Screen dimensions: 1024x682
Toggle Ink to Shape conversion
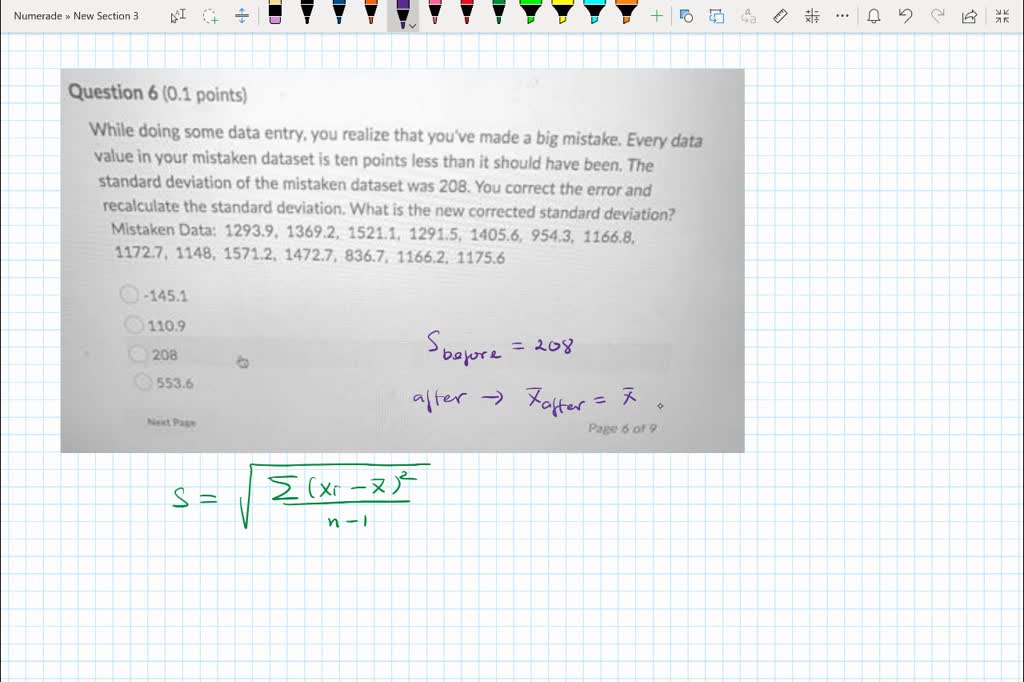[686, 16]
